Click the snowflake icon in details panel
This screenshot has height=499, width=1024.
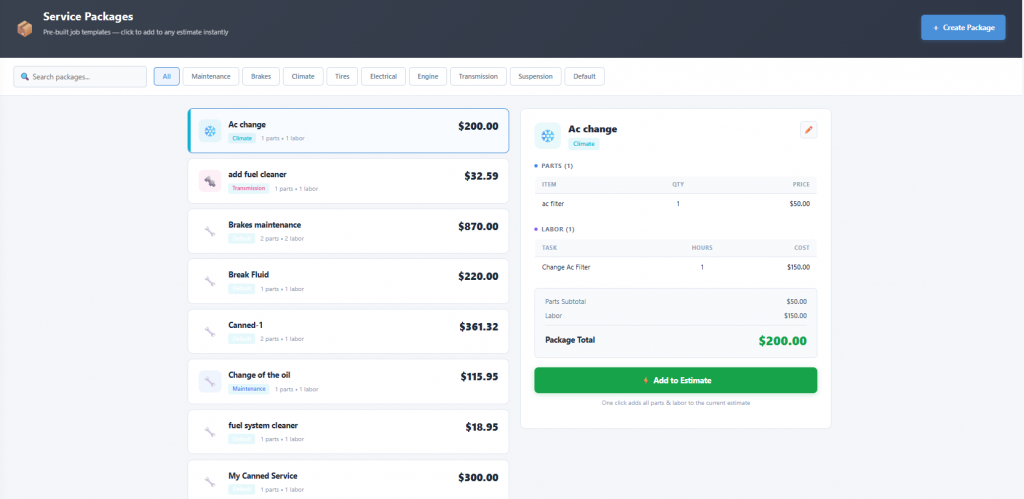[x=547, y=135]
